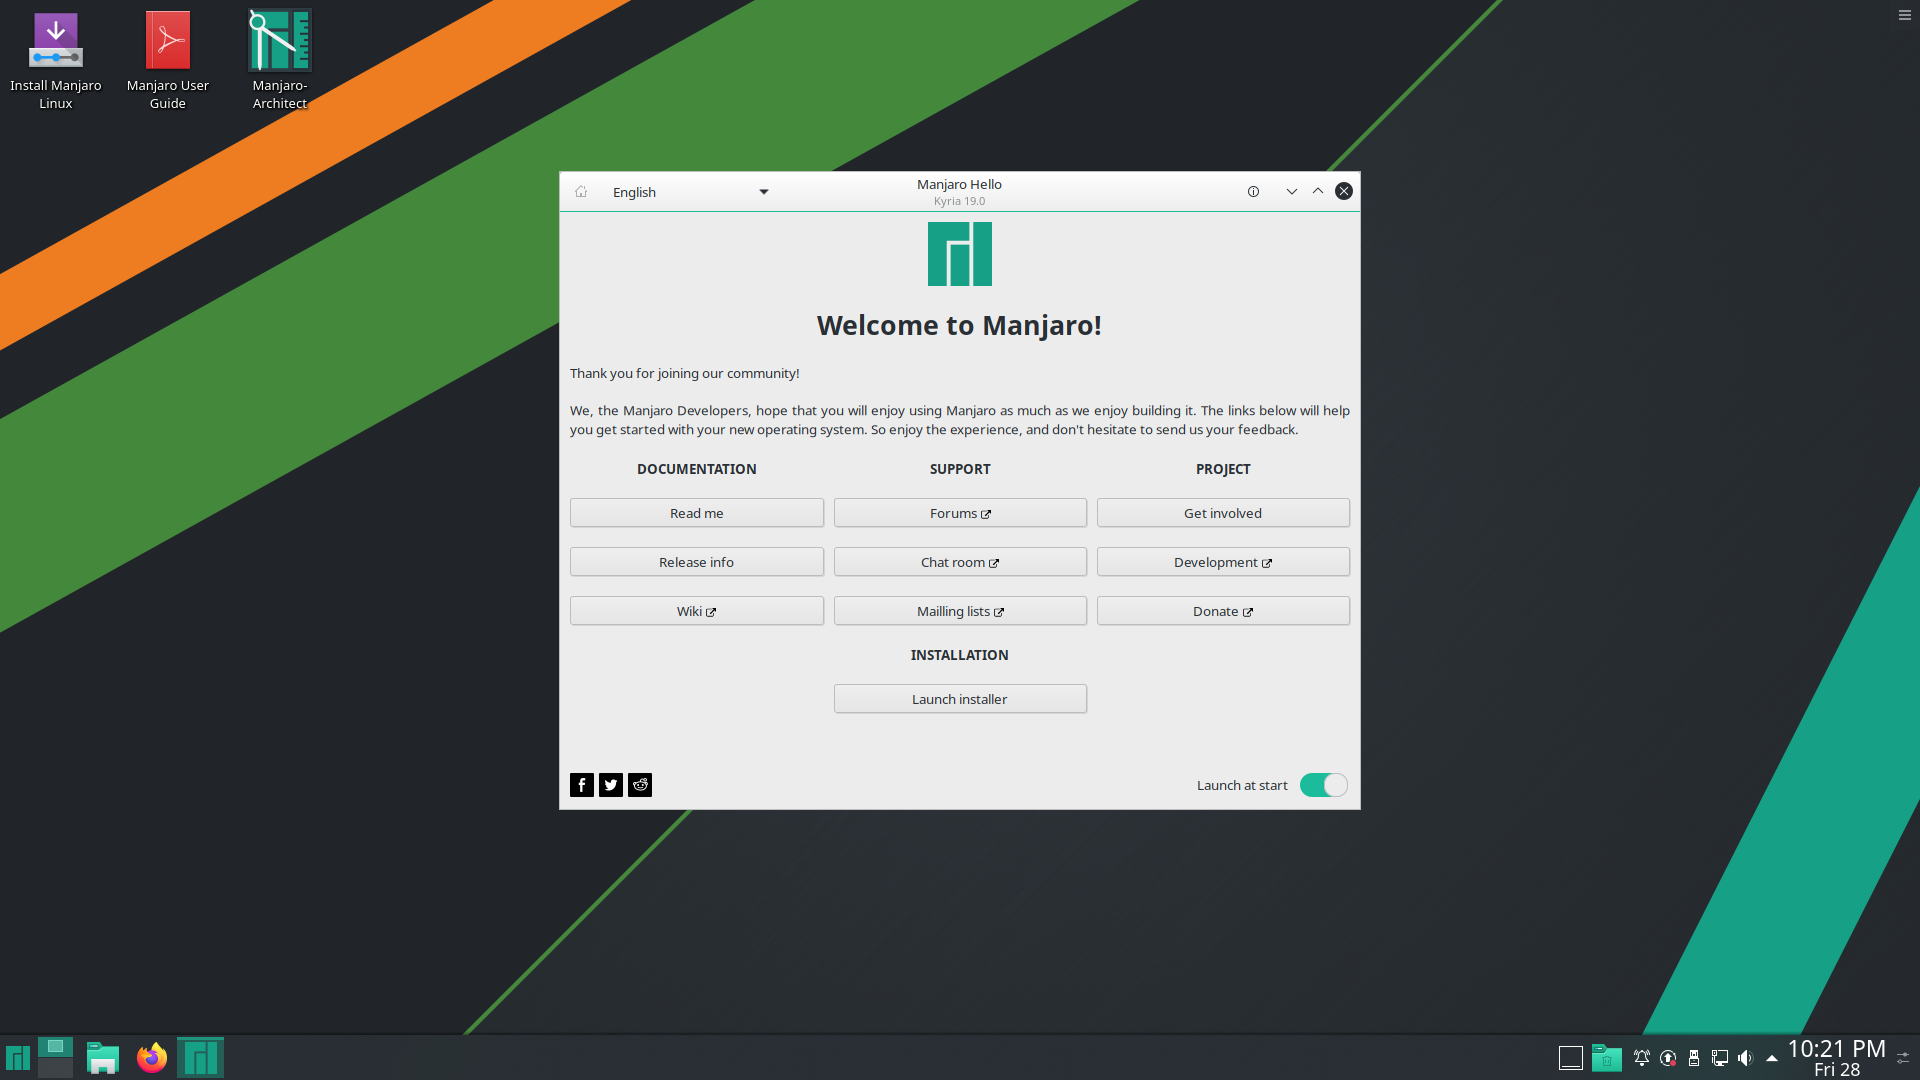This screenshot has width=1920, height=1080.
Task: Open the Manjaro application launcher menu
Action: [x=18, y=1057]
